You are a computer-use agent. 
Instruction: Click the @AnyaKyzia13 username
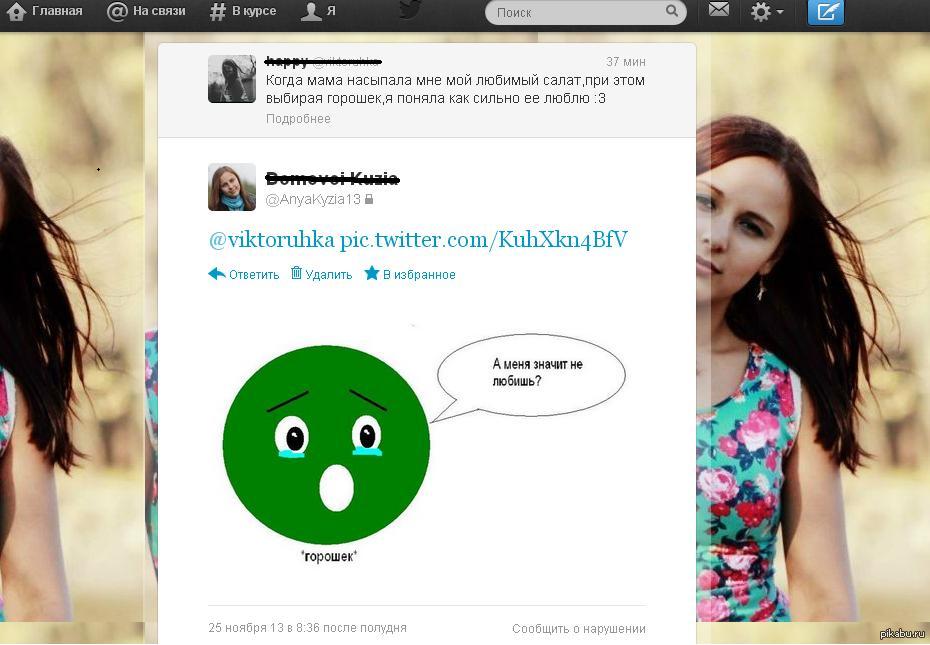coord(312,200)
